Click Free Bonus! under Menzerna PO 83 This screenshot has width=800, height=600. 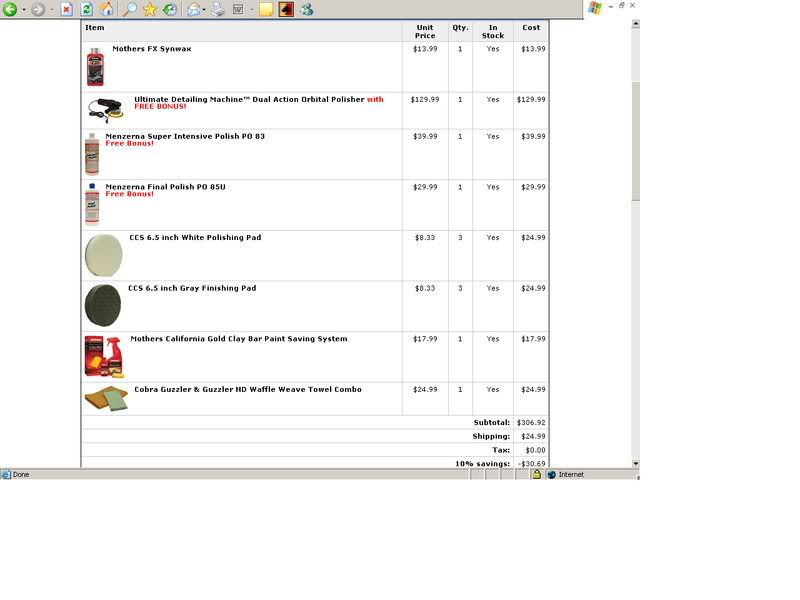[x=130, y=143]
